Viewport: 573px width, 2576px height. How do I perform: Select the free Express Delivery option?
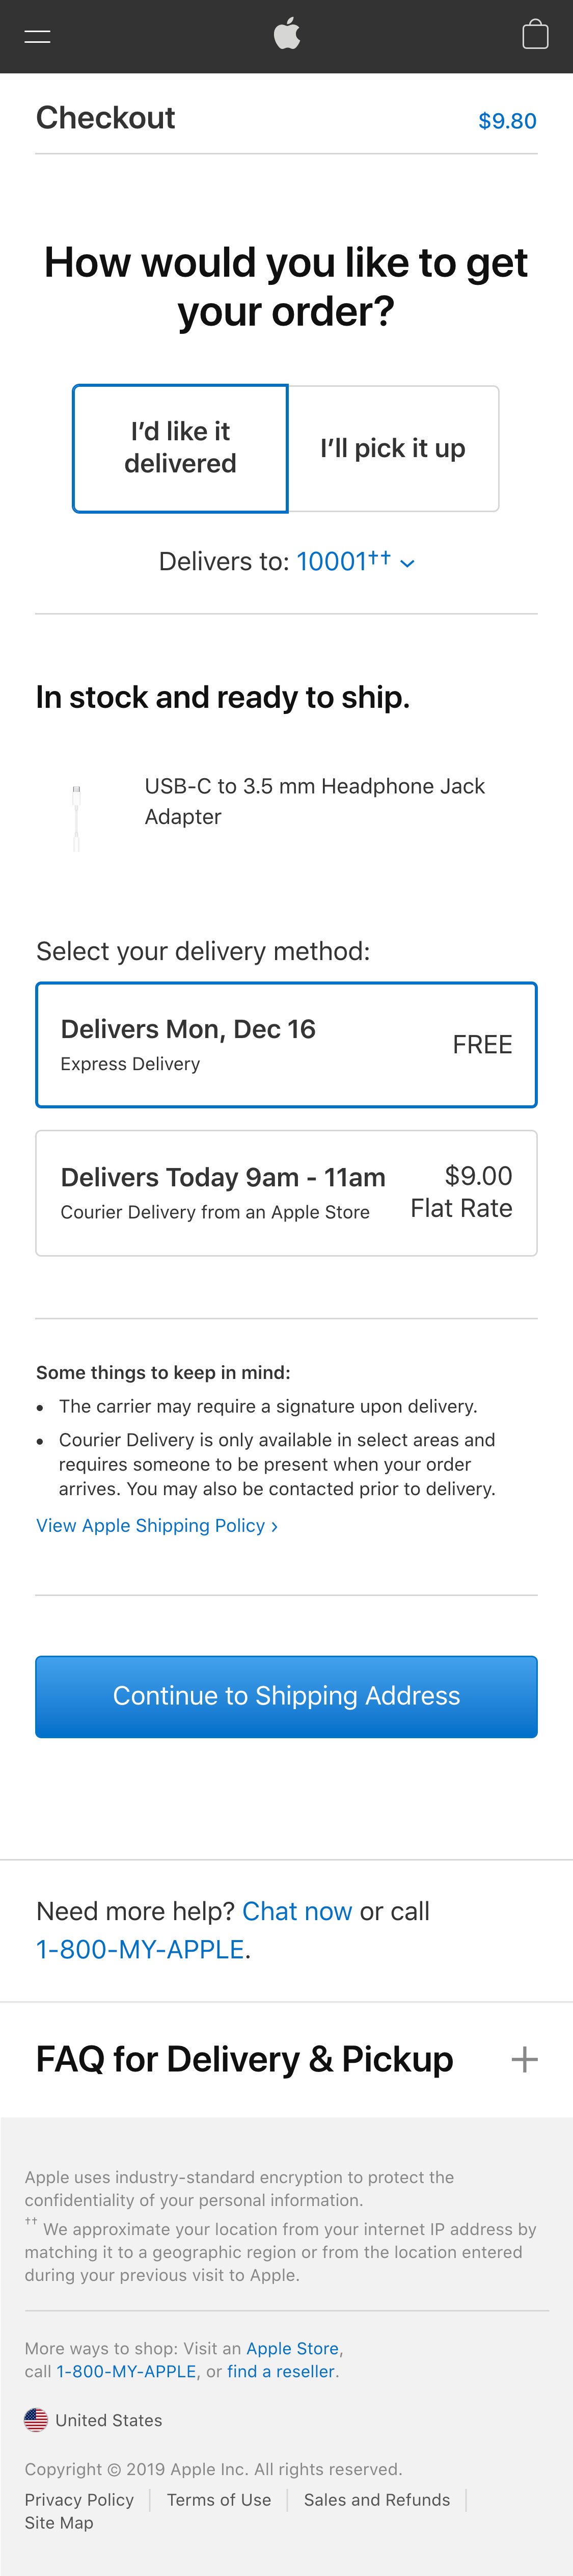pos(286,1044)
